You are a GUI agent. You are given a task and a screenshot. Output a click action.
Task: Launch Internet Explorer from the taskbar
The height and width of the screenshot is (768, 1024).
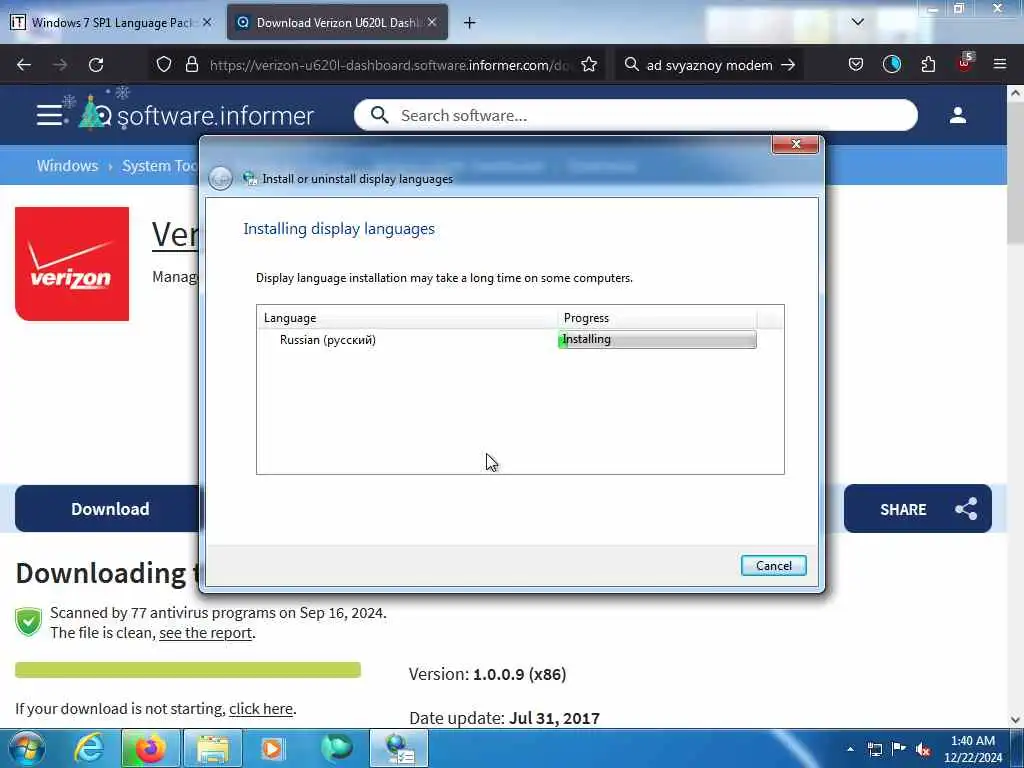tap(89, 748)
